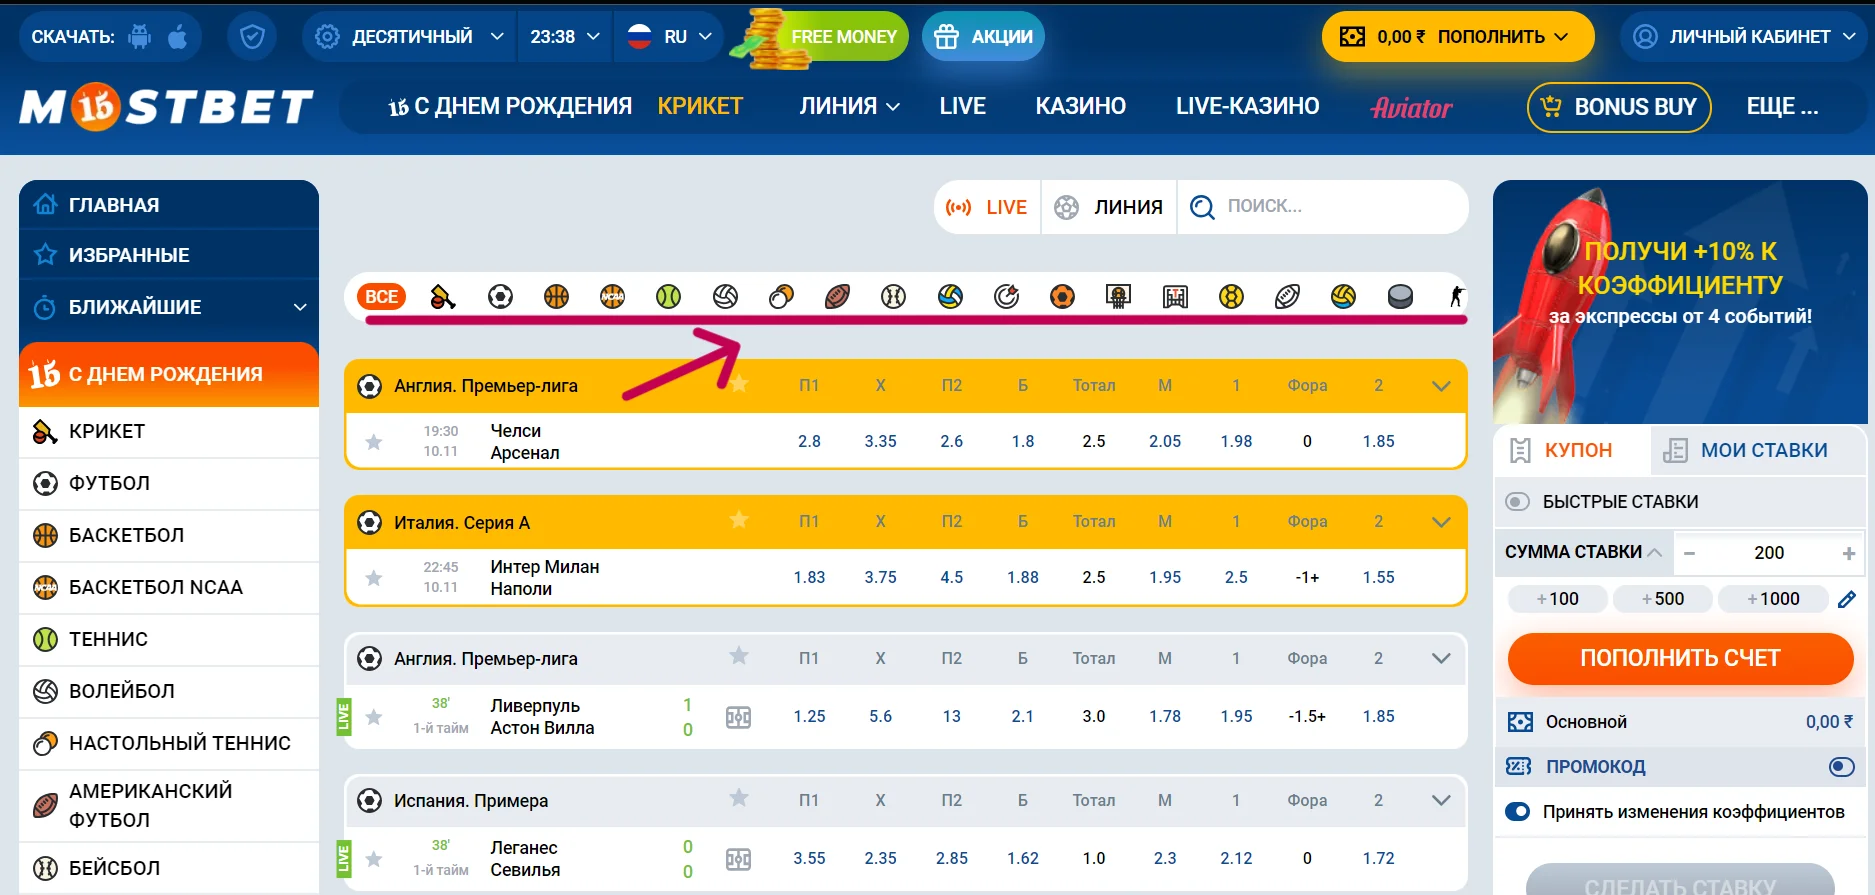Favorite the Леганес – Севилья match star
Viewport: 1875px width, 895px height.
373,859
